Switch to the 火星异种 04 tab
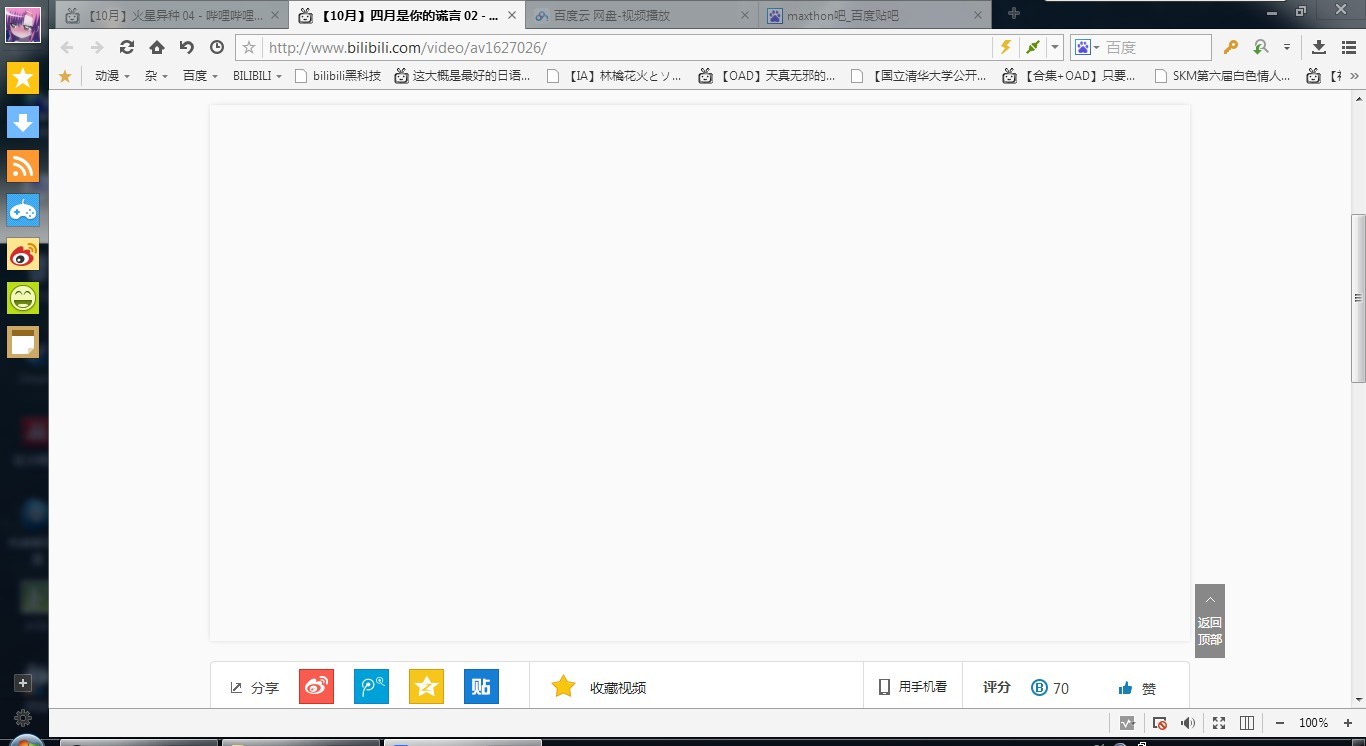The width and height of the screenshot is (1366, 746). coord(173,15)
